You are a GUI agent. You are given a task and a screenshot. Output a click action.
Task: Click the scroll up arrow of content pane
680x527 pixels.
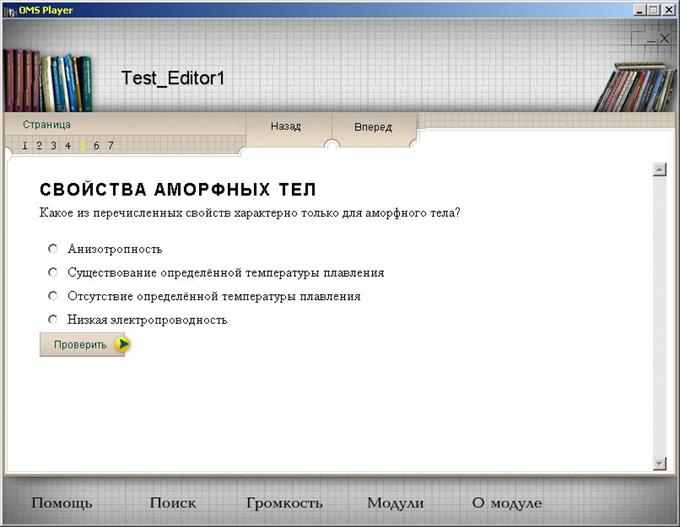pos(659,170)
